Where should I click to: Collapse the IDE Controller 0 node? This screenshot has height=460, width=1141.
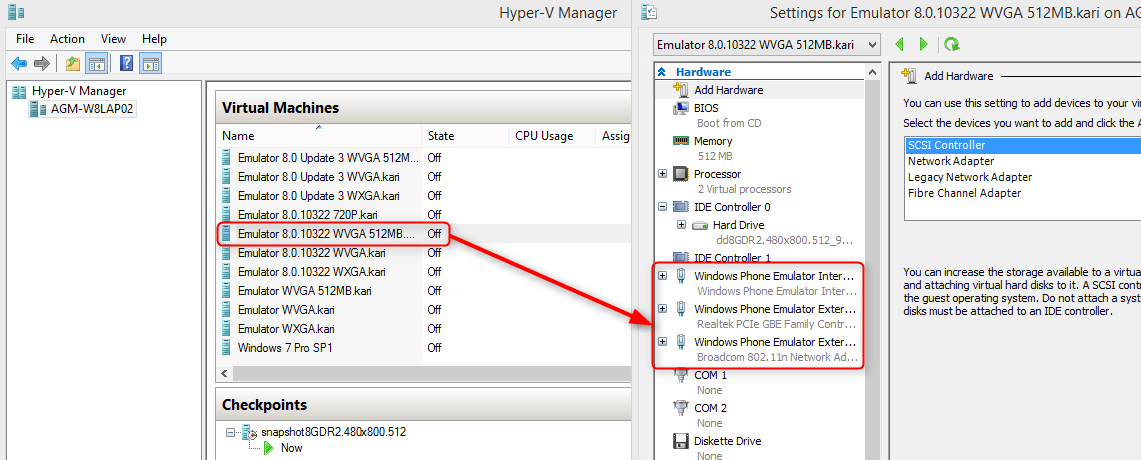[x=662, y=207]
